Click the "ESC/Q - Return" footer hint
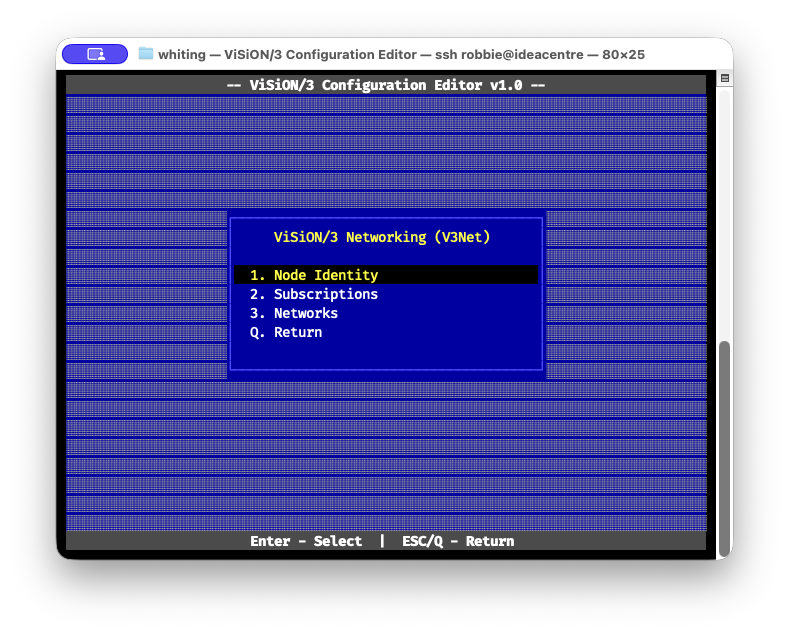Screen dimensions: 789x634 click(x=458, y=541)
